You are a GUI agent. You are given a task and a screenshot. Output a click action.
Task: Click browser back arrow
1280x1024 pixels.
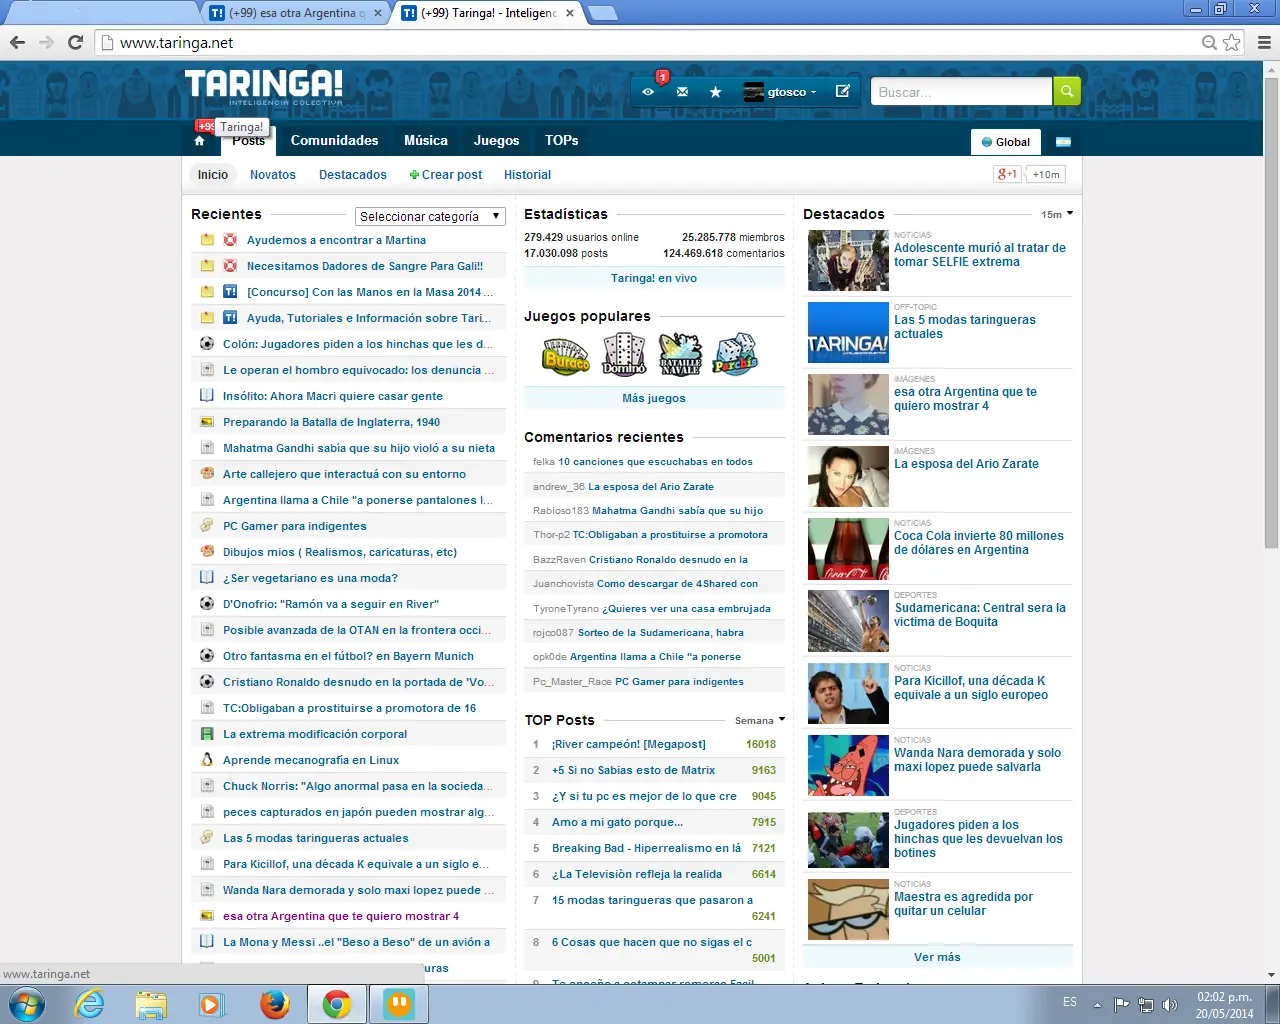coord(17,43)
